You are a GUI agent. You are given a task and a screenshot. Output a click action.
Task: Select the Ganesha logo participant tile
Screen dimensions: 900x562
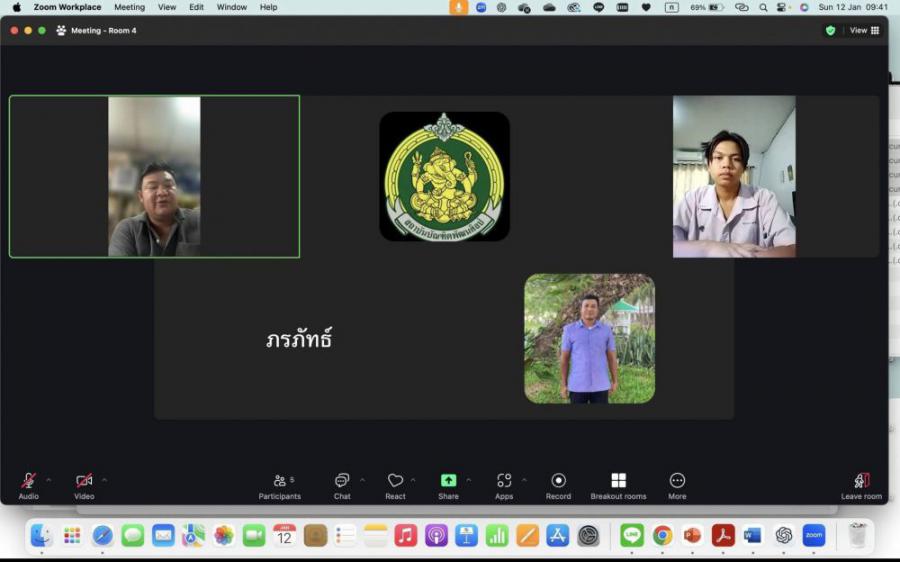coord(444,176)
